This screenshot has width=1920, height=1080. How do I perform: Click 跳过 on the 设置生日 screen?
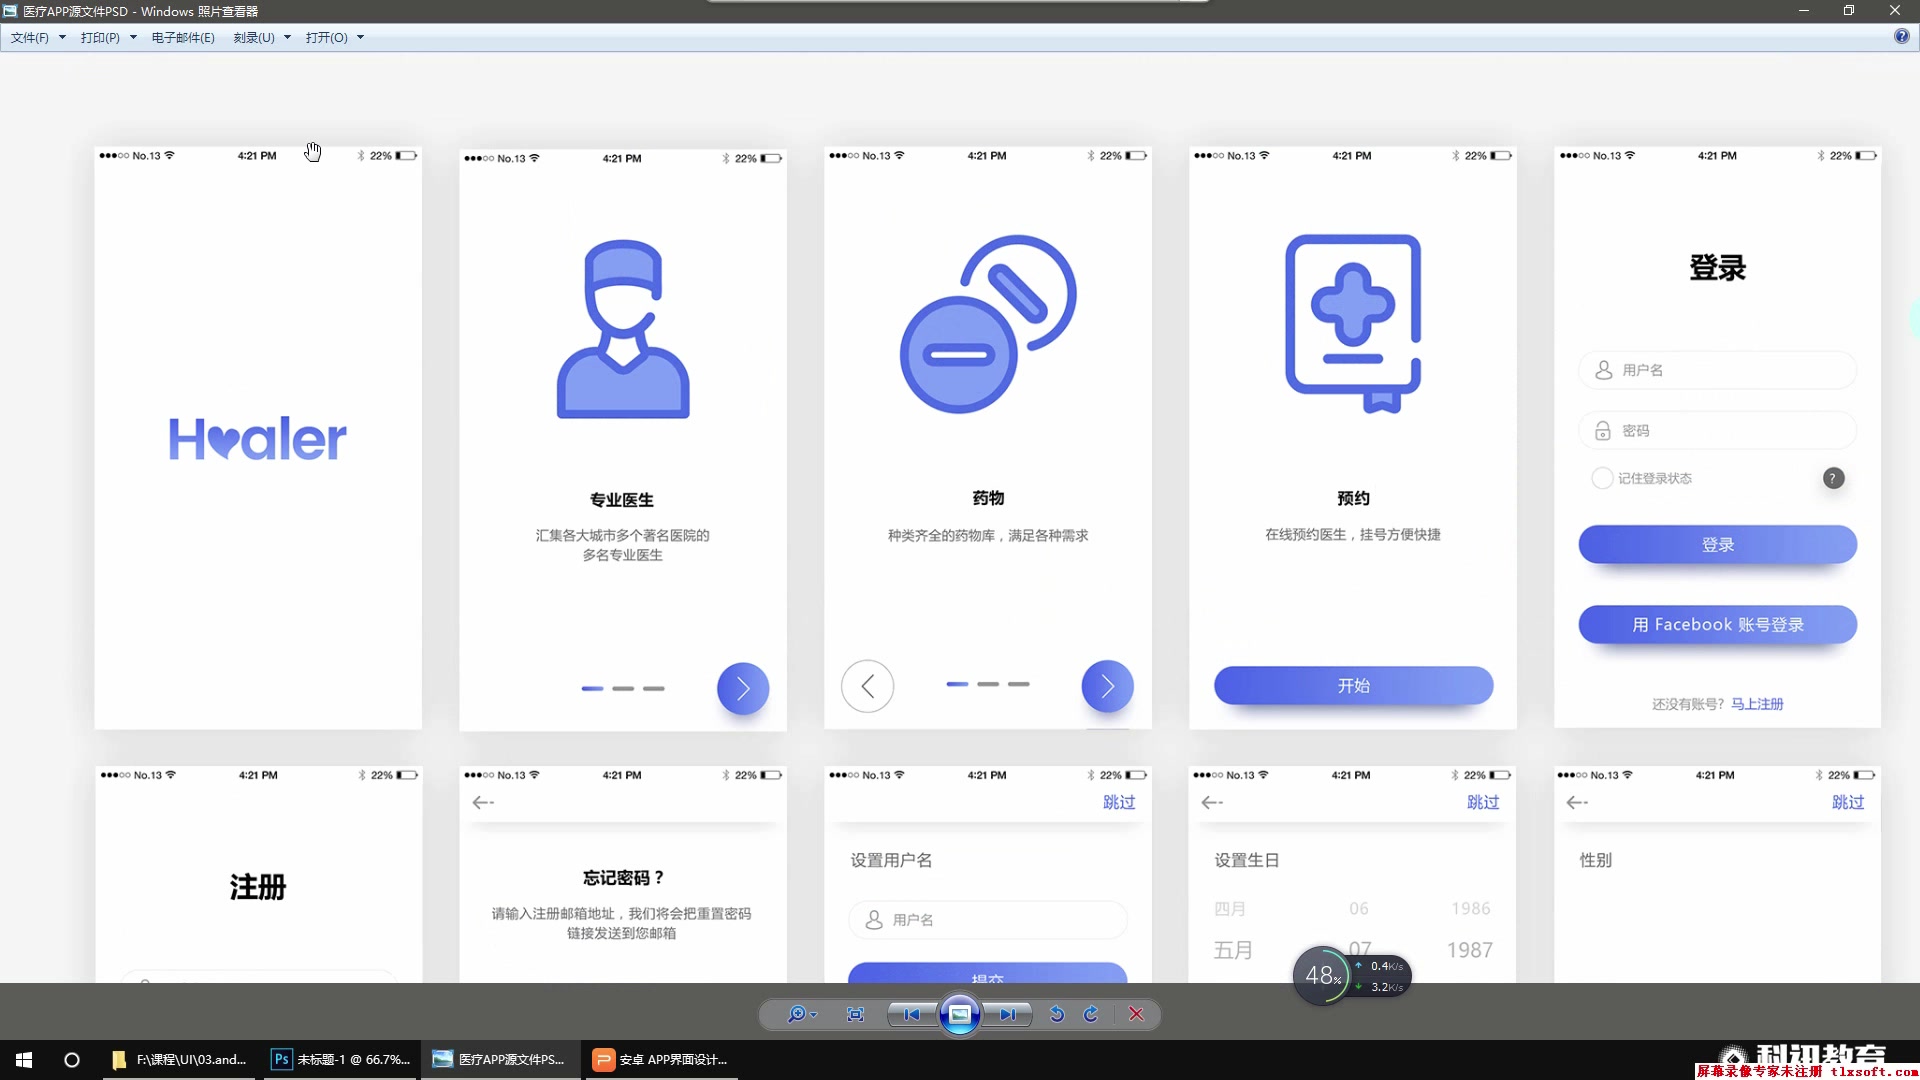(1483, 802)
